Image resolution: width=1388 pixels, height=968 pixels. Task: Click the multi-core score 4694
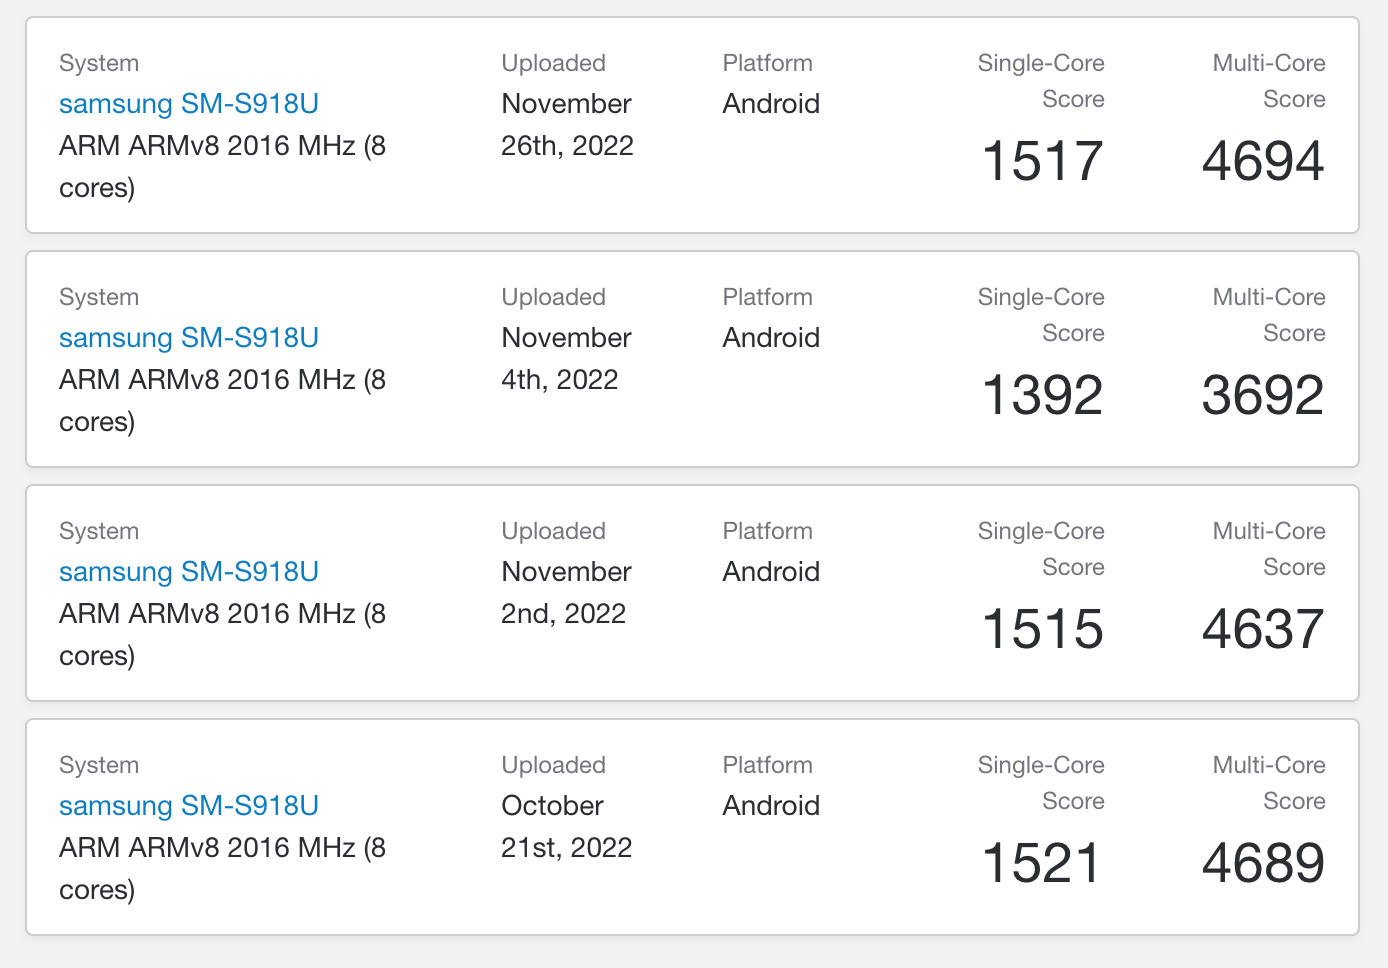point(1263,161)
